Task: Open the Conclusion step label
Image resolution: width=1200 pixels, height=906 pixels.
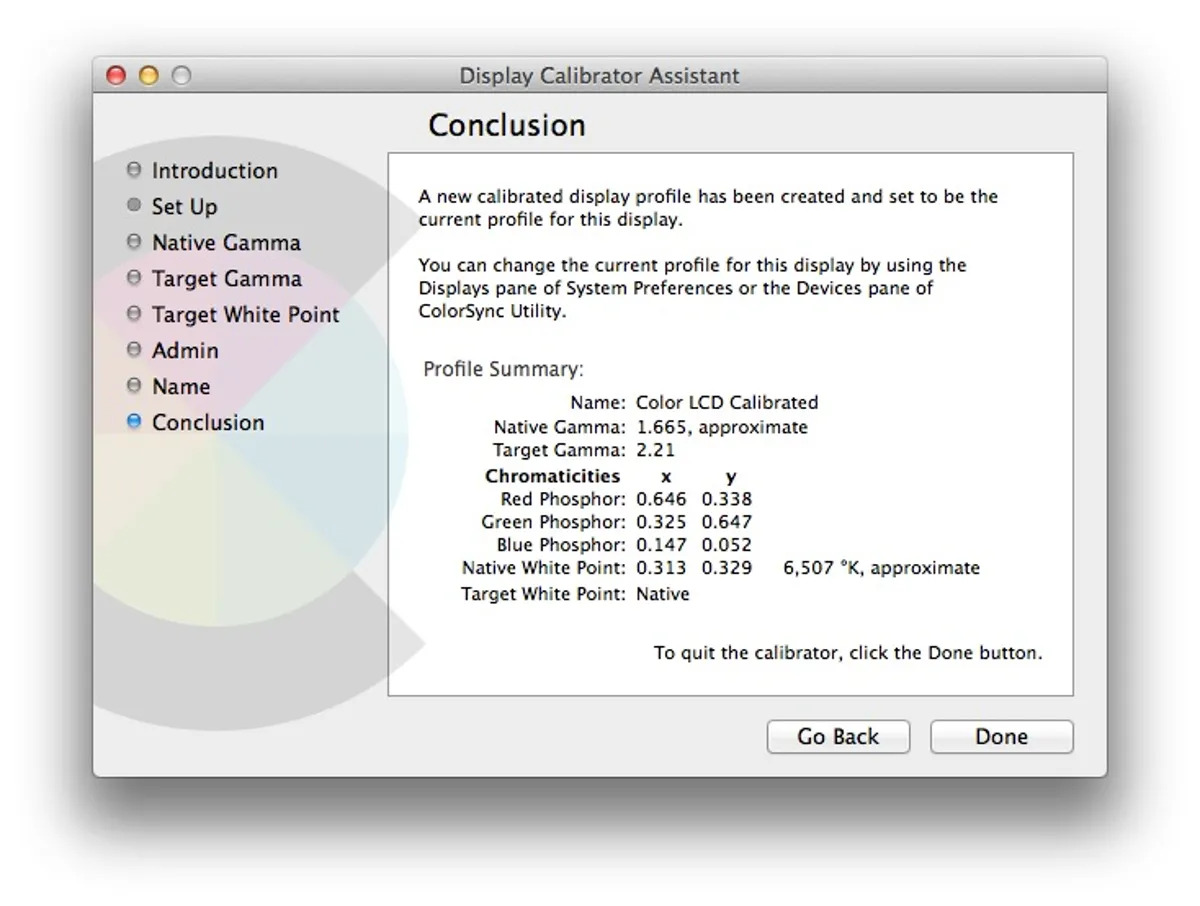Action: click(208, 423)
